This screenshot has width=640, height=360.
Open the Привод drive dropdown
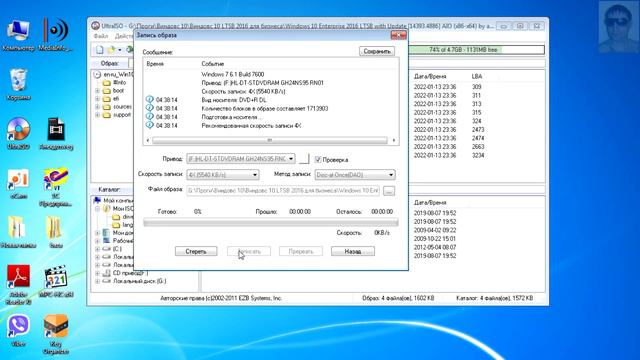point(291,158)
